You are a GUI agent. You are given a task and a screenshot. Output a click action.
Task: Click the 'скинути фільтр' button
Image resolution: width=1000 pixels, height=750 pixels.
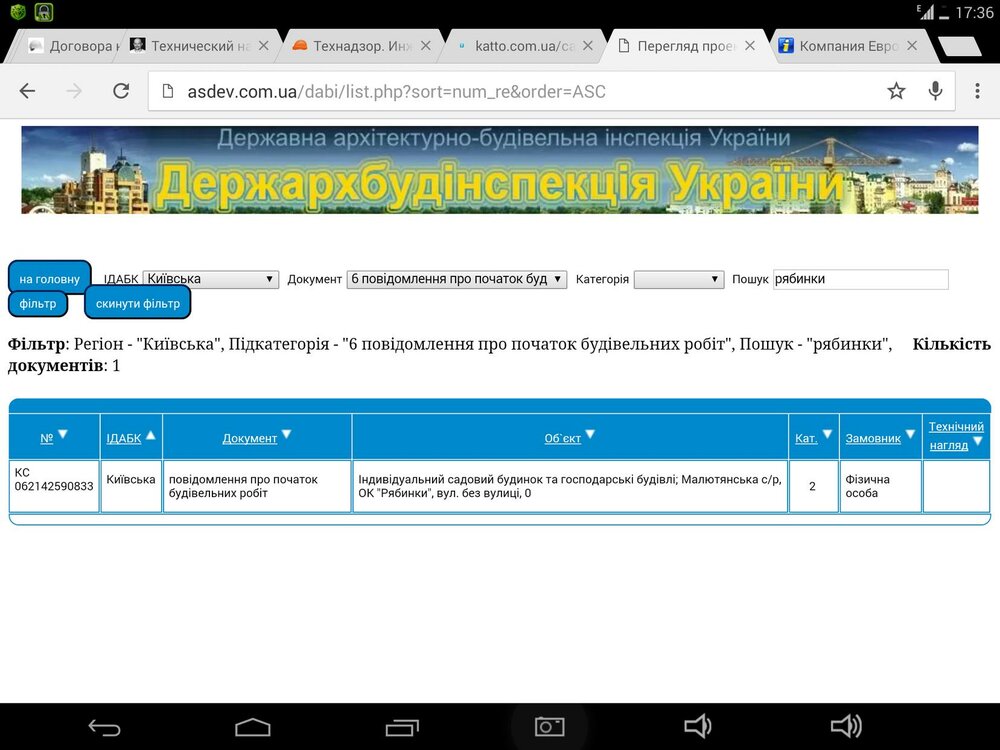(x=139, y=303)
